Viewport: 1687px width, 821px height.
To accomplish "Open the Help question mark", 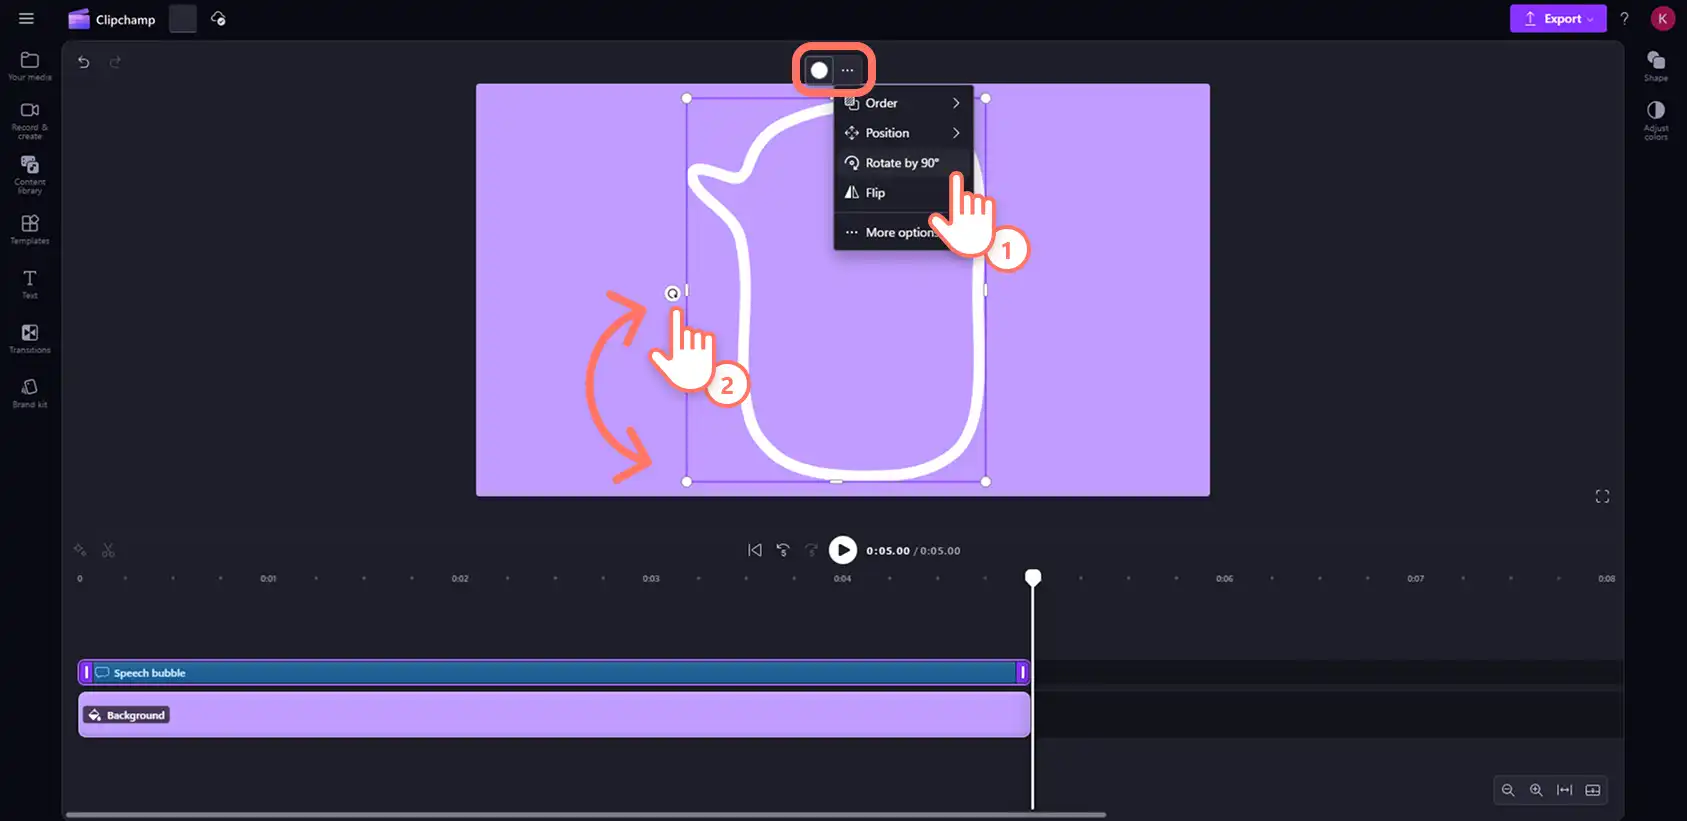I will (x=1625, y=19).
